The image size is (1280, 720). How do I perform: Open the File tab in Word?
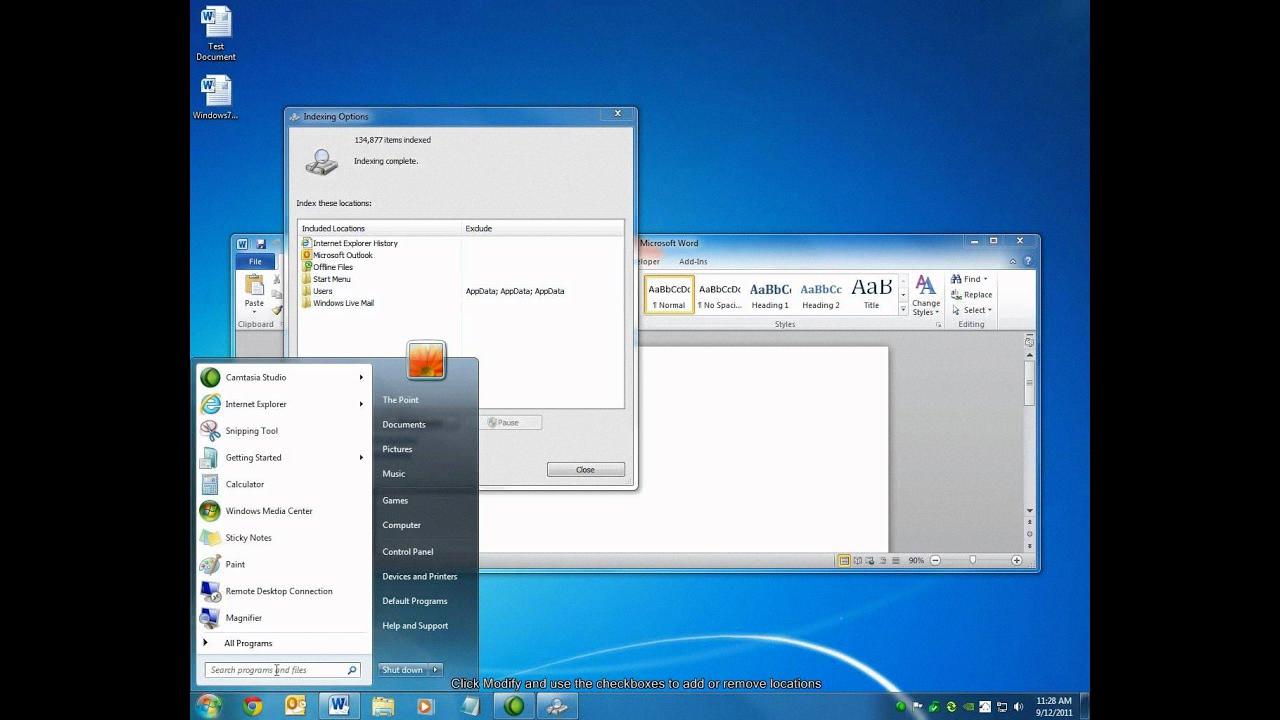click(255, 261)
